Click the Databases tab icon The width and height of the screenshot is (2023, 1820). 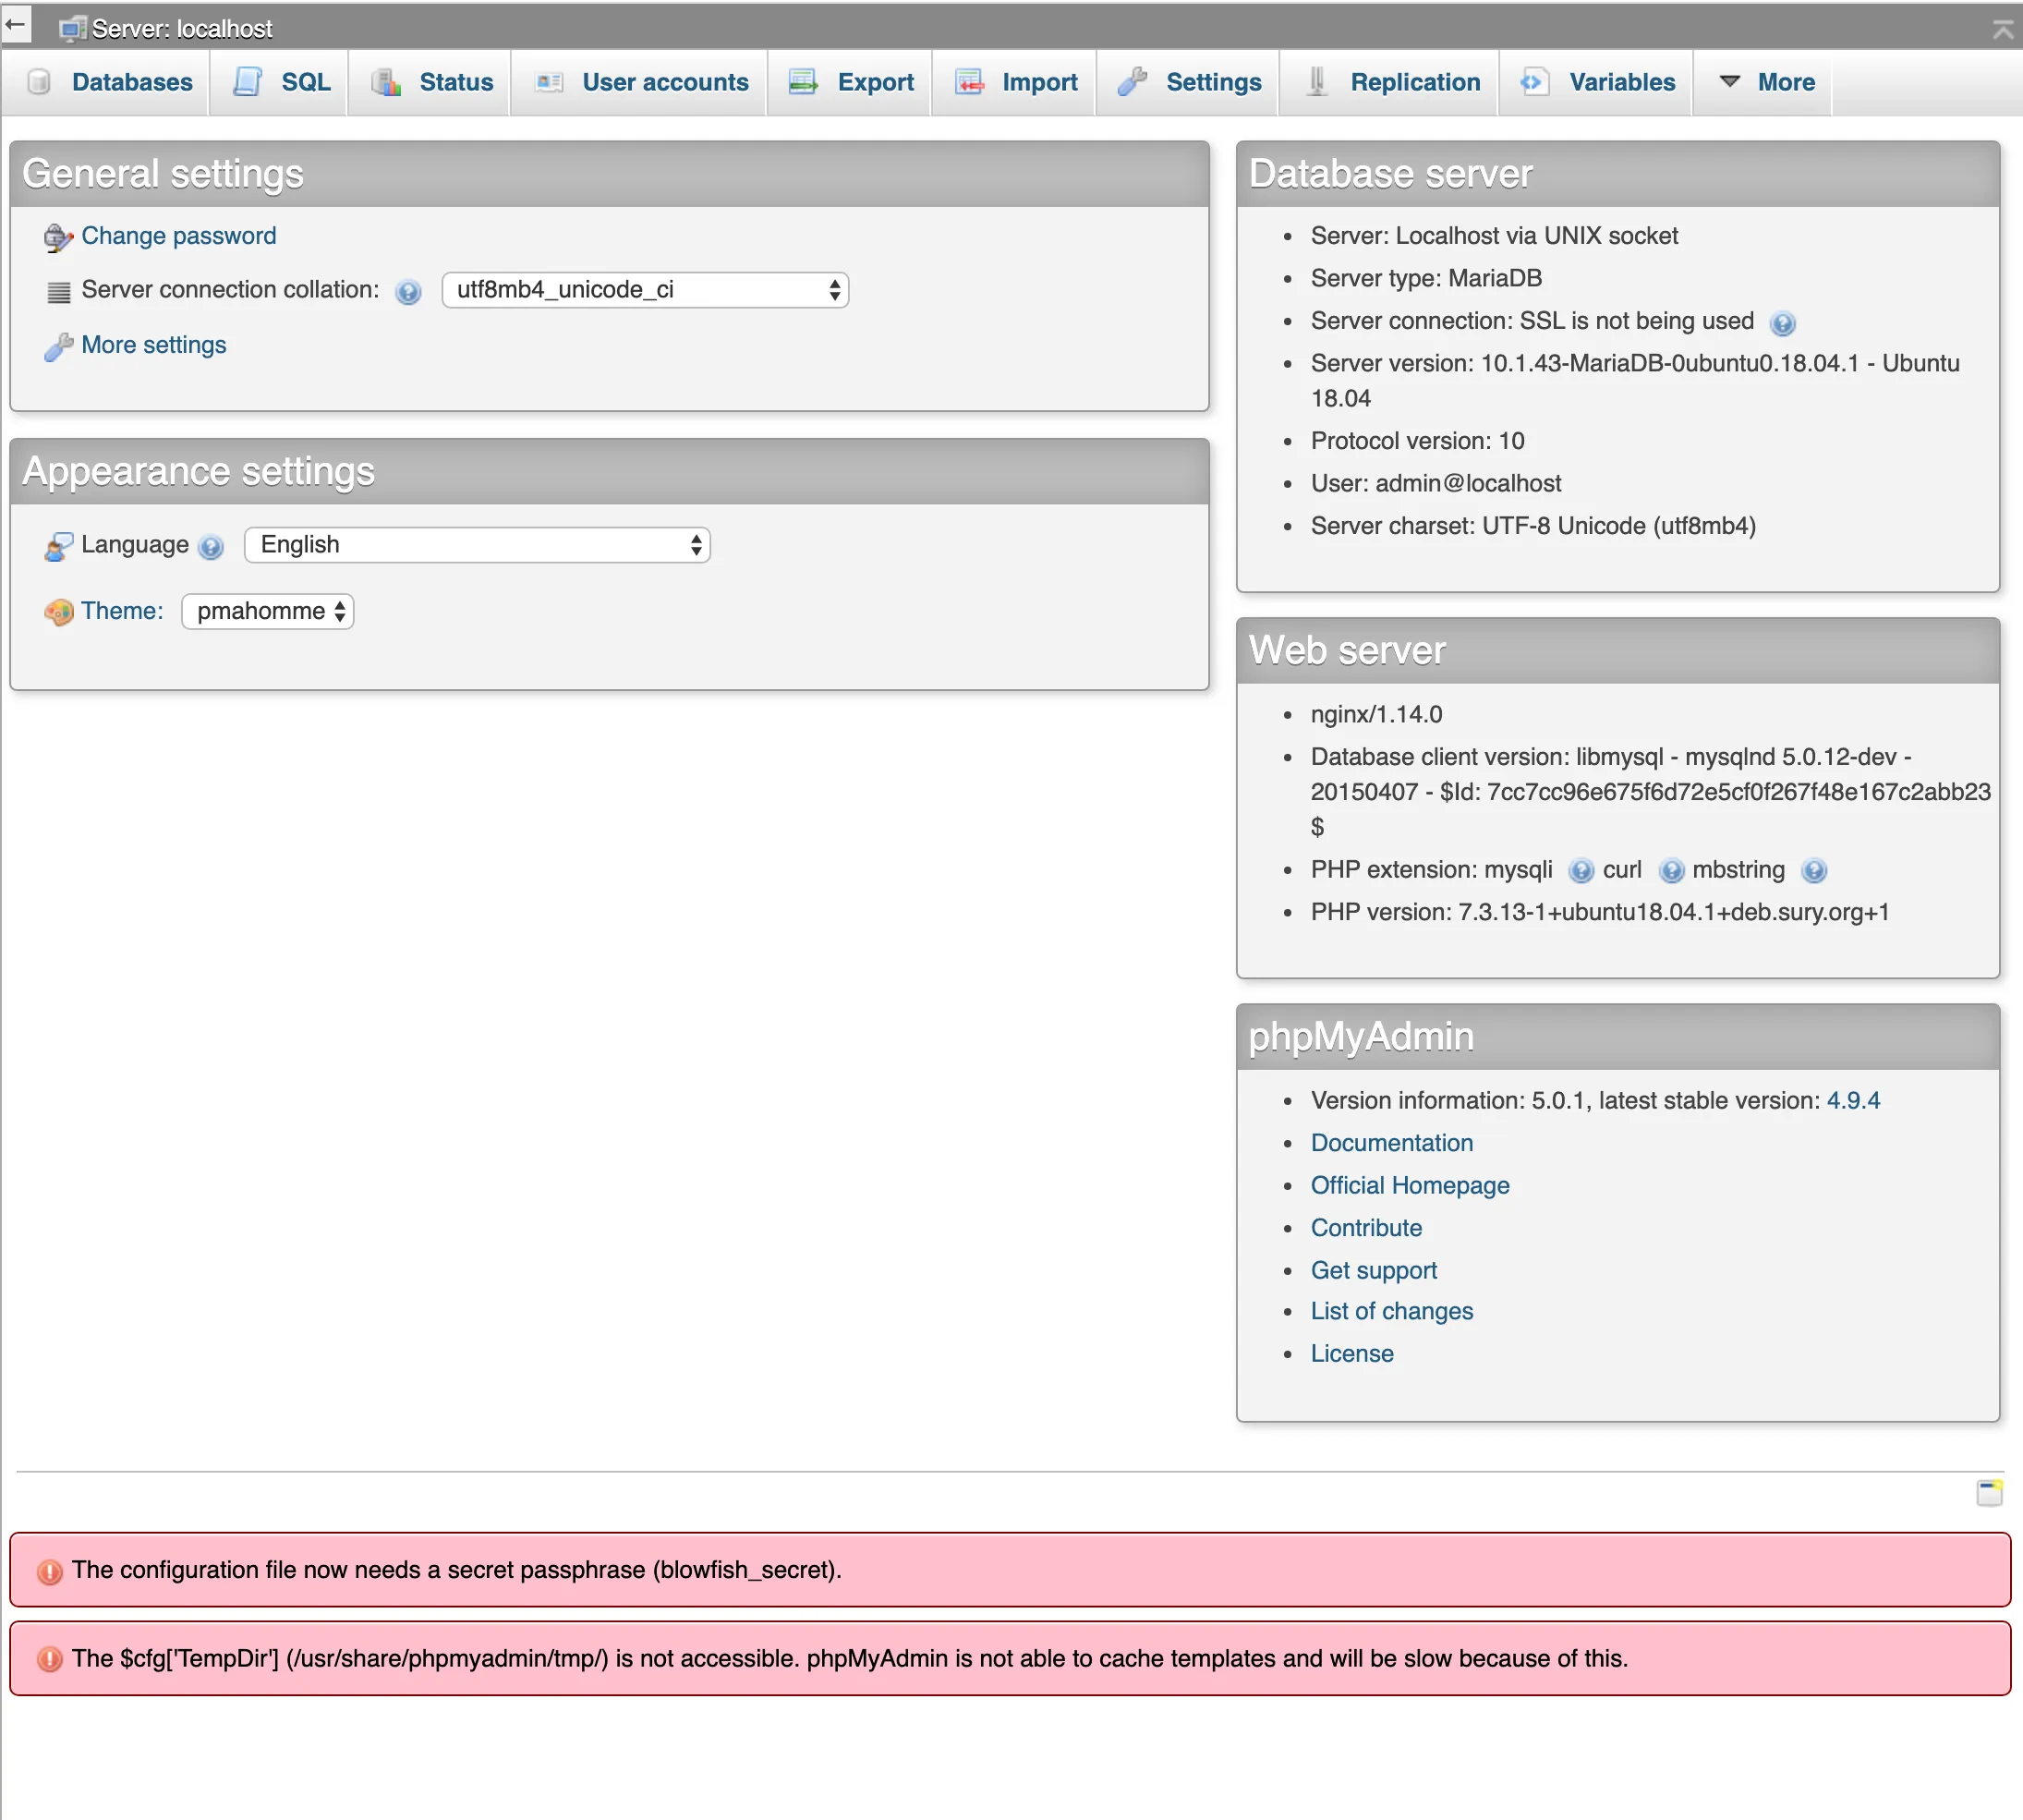coord(39,82)
